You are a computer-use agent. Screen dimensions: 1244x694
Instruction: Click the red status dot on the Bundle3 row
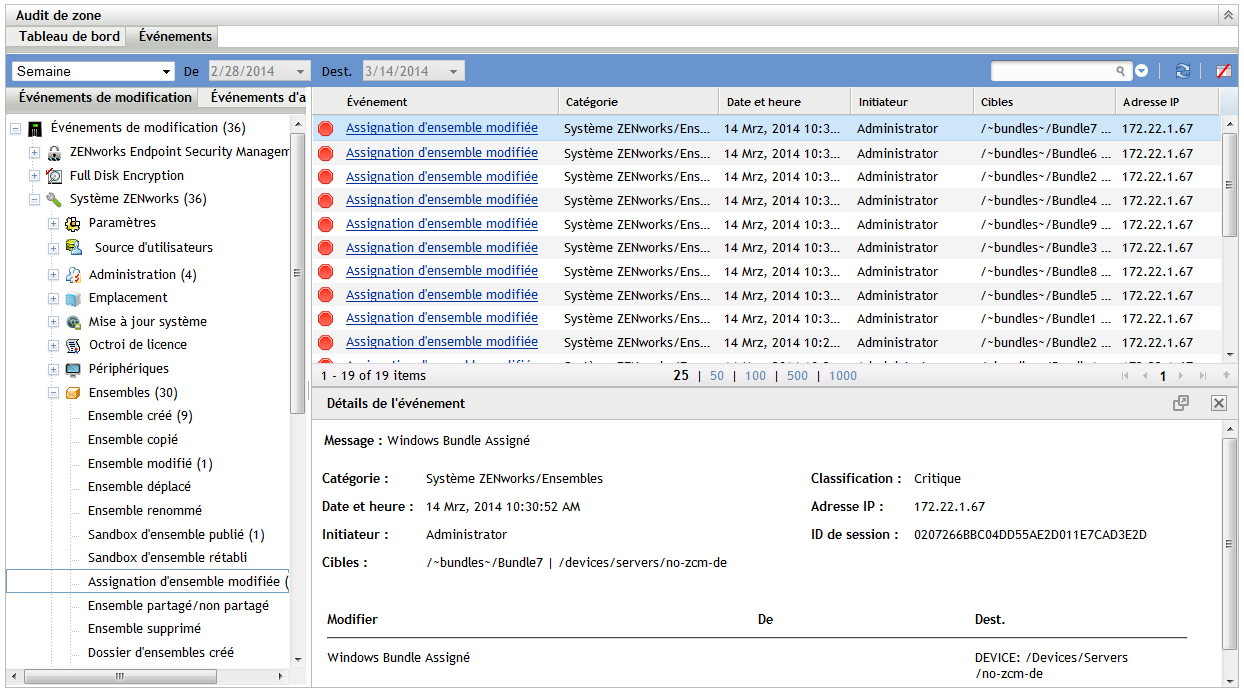(x=325, y=248)
